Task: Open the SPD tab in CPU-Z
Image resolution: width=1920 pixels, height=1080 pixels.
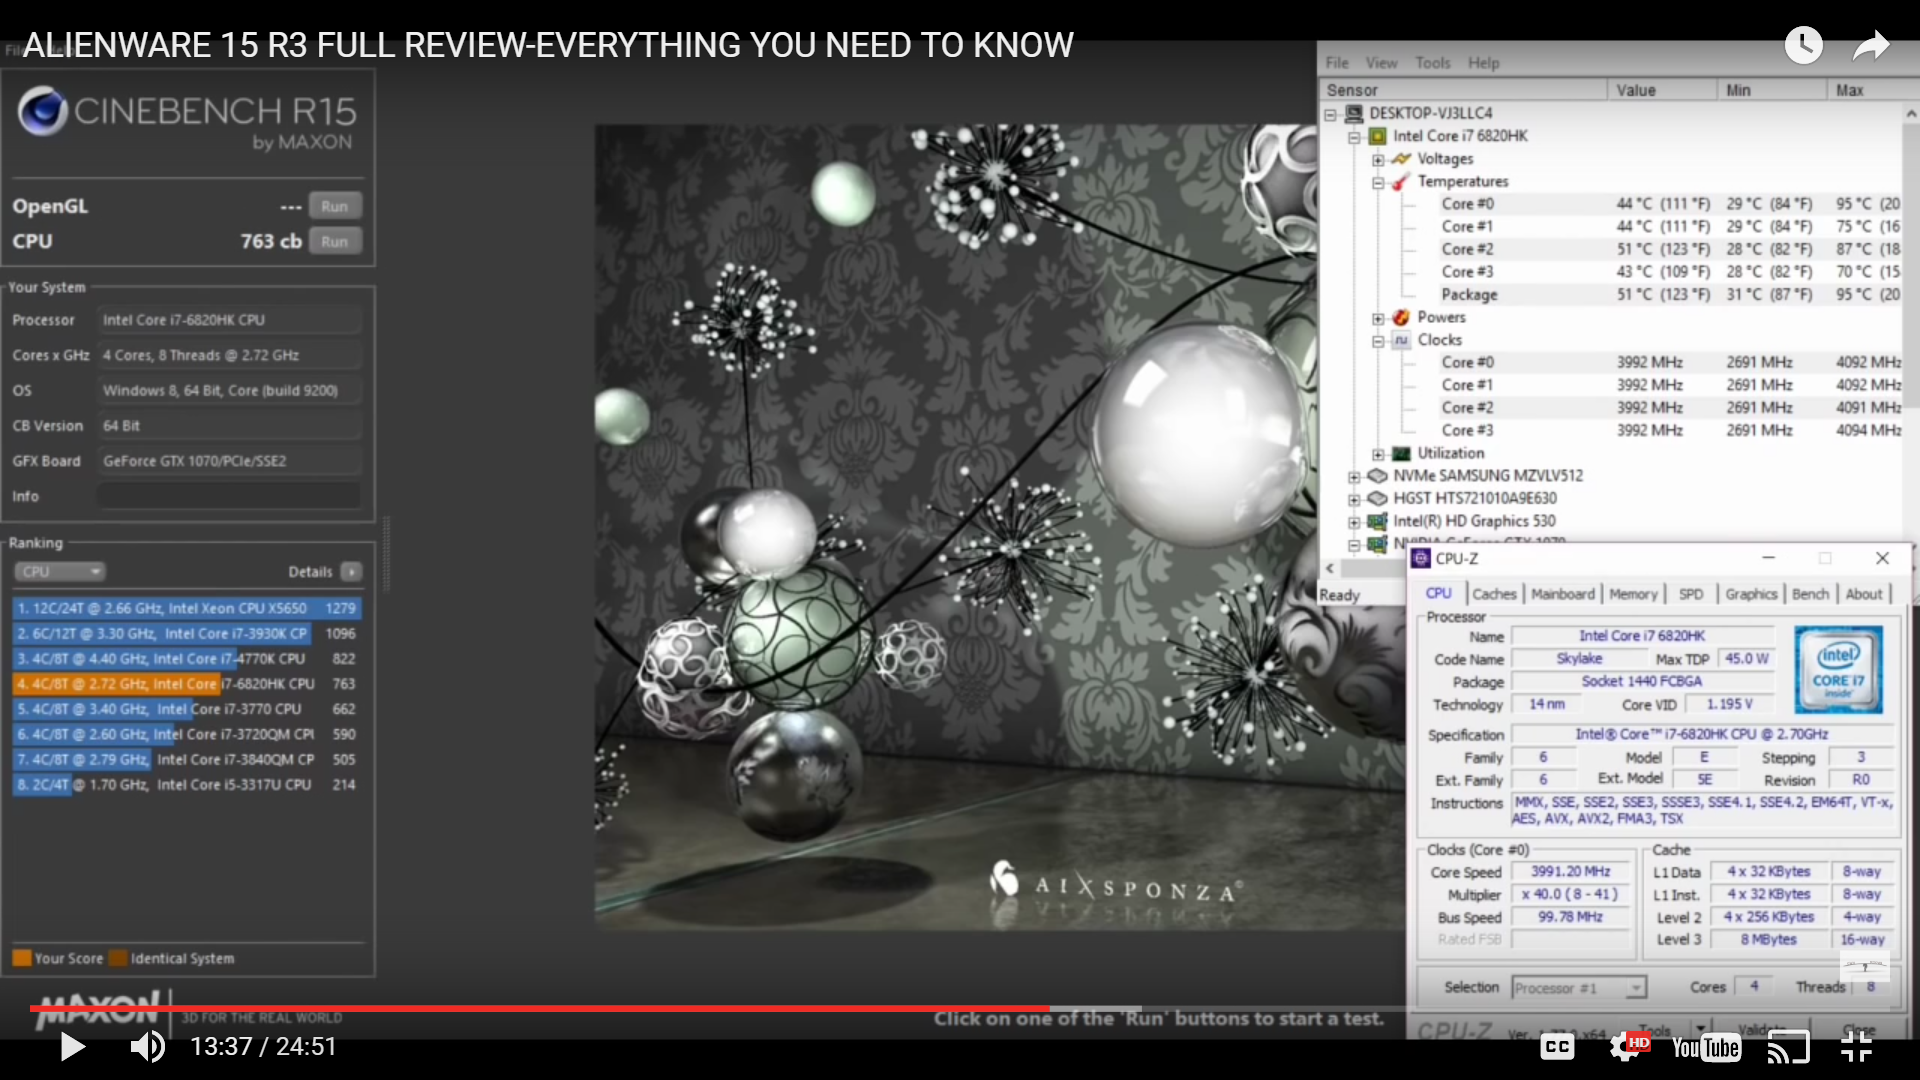Action: (1691, 594)
